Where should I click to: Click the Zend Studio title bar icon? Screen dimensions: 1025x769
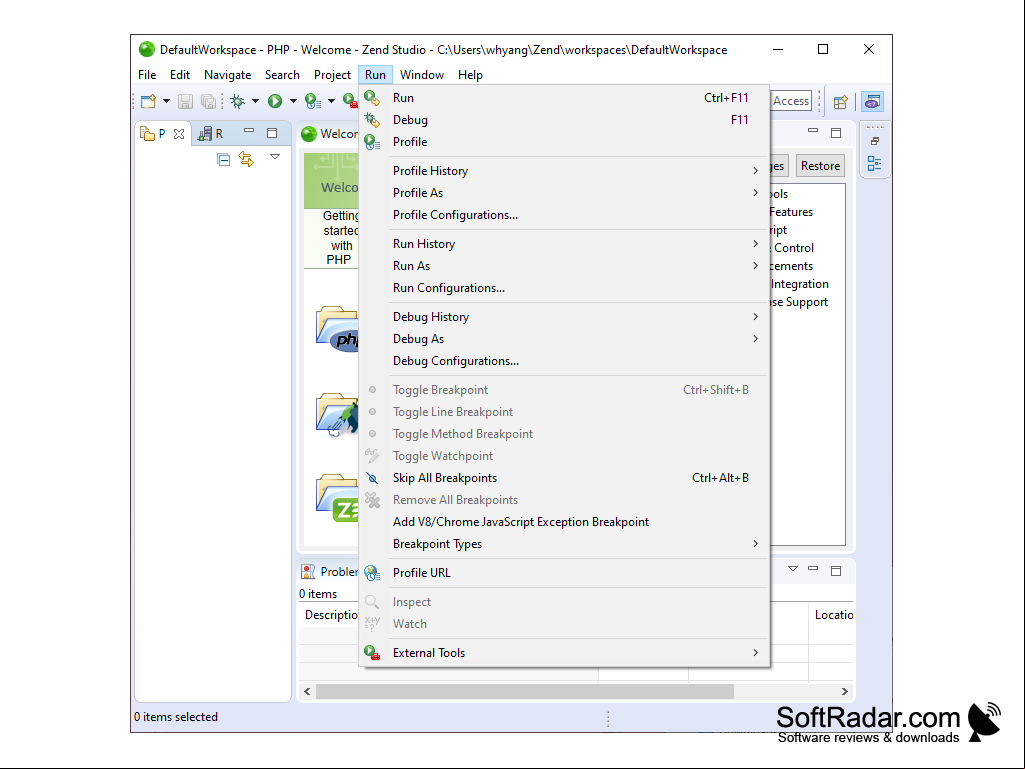click(146, 50)
